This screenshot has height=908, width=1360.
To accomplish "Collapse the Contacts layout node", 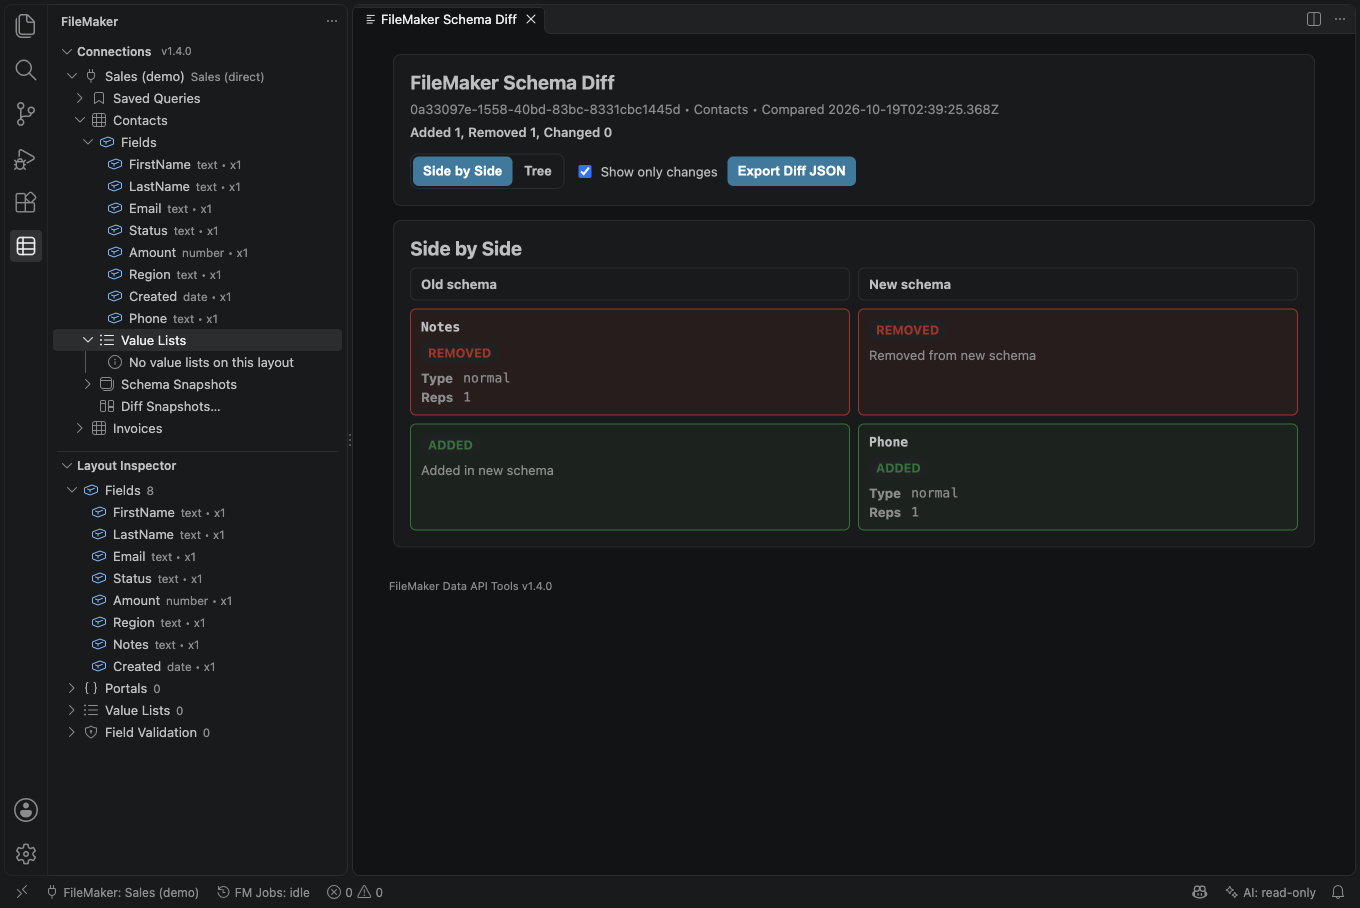I will click(80, 120).
